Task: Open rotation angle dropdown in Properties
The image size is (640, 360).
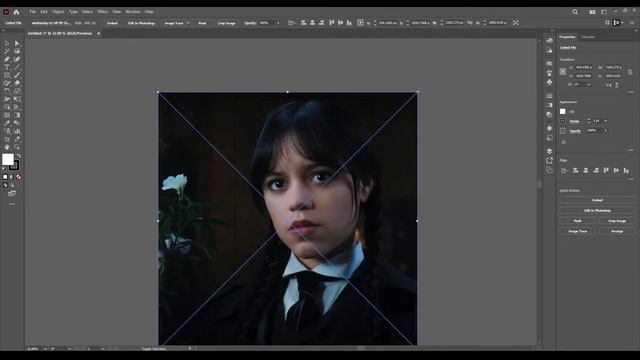Action: 589,85
